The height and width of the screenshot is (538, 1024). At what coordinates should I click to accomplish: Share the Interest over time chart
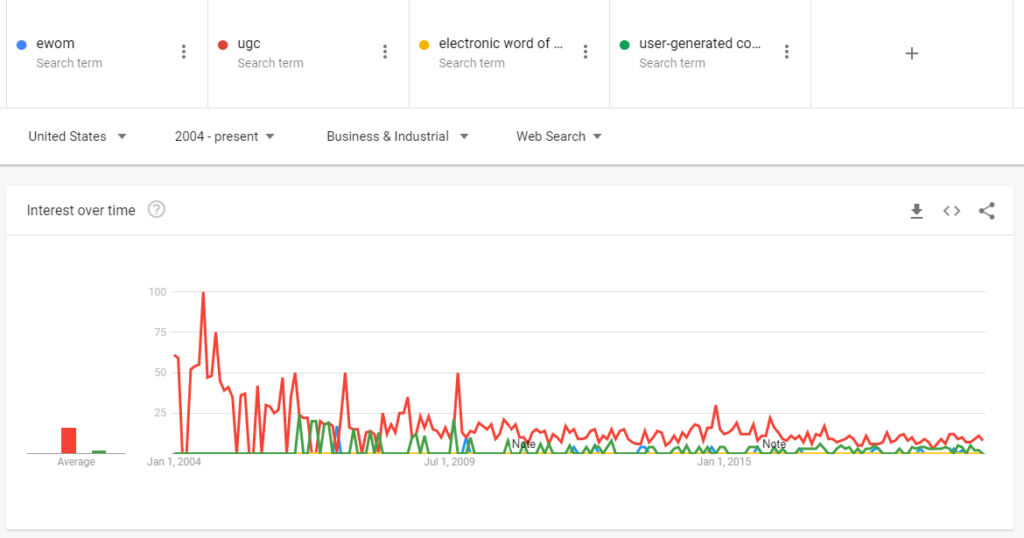pos(987,211)
